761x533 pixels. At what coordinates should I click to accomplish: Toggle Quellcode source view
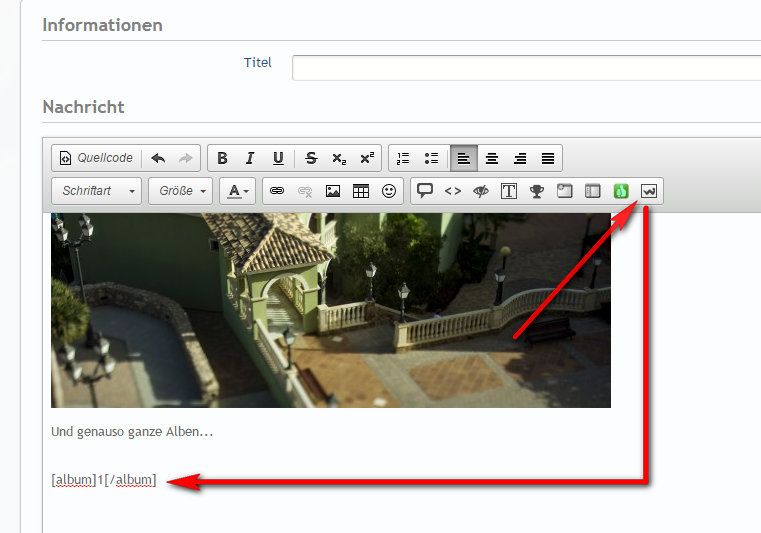coord(96,158)
